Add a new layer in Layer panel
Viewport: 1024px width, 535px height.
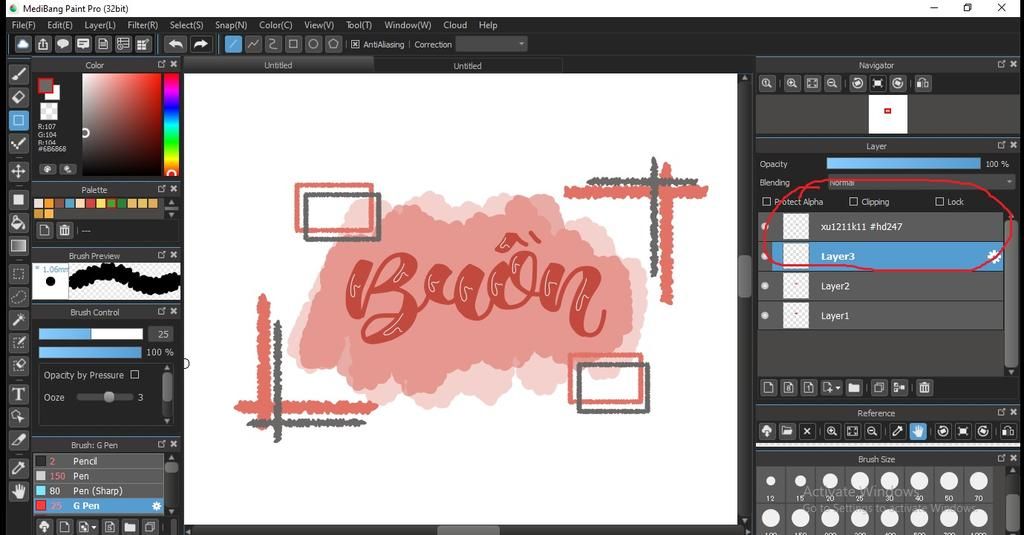tap(769, 388)
